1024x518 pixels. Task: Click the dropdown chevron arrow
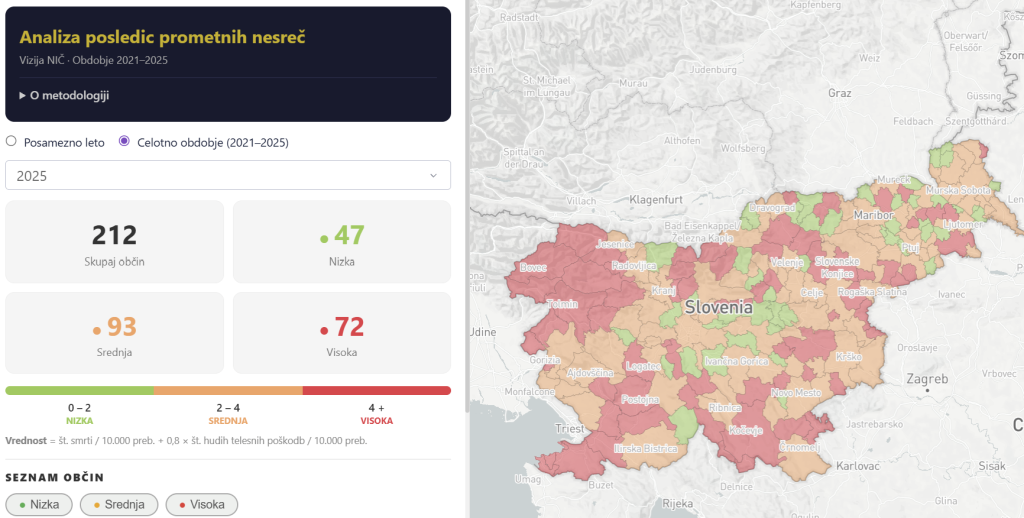coord(433,176)
